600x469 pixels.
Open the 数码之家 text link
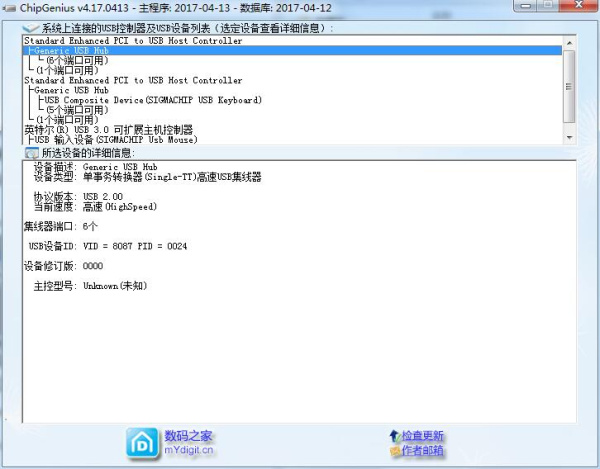point(189,436)
